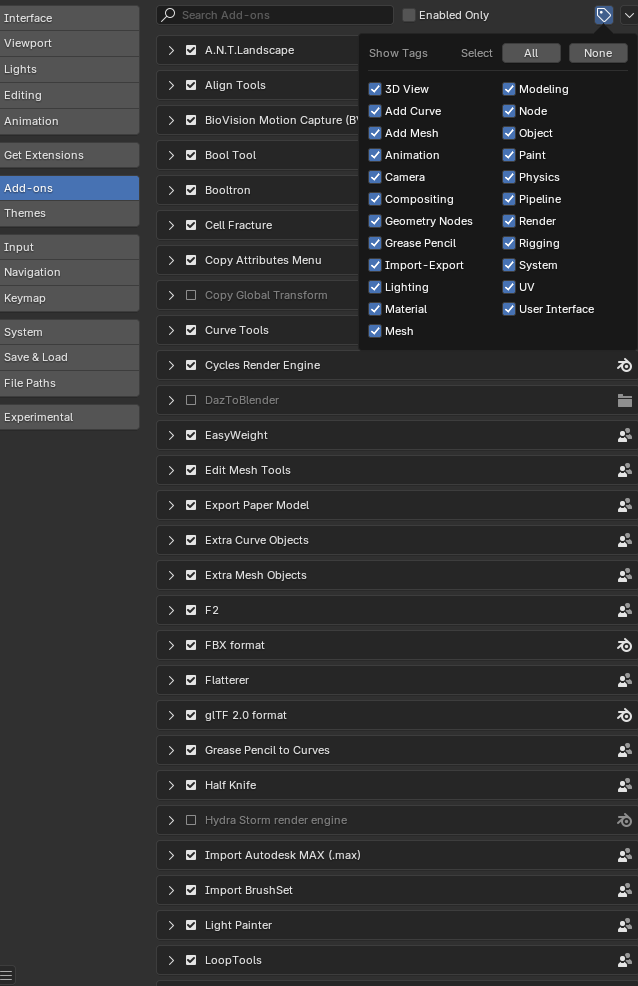Uncheck the Modeling tag
Image resolution: width=638 pixels, height=986 pixels.
tap(509, 89)
